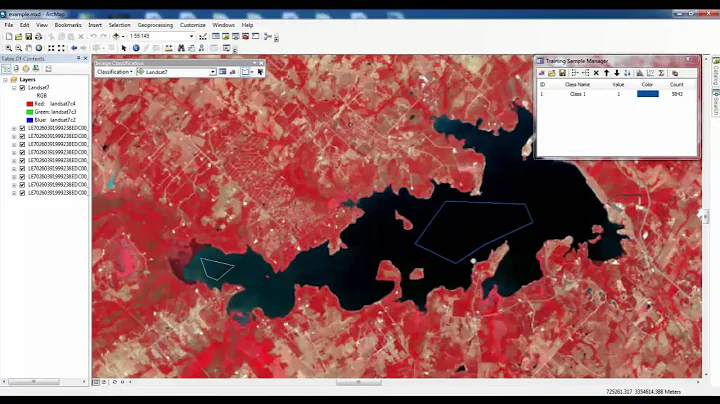Image resolution: width=720 pixels, height=404 pixels.
Task: Open the map scale dropdown
Action: coord(191,36)
